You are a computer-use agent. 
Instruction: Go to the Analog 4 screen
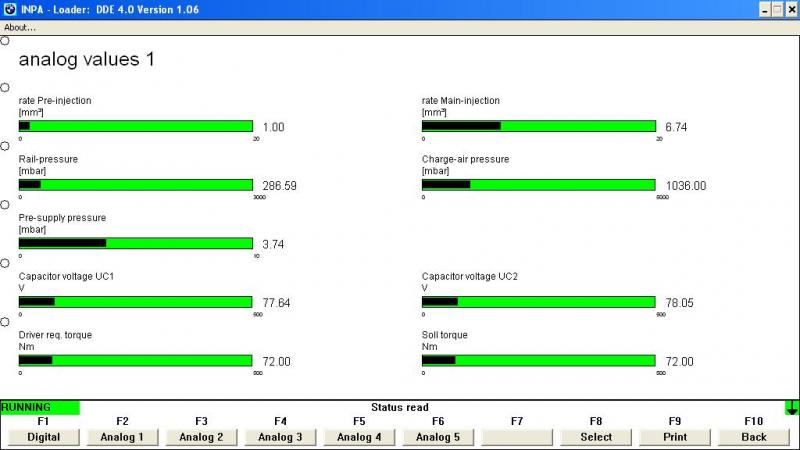coord(359,437)
